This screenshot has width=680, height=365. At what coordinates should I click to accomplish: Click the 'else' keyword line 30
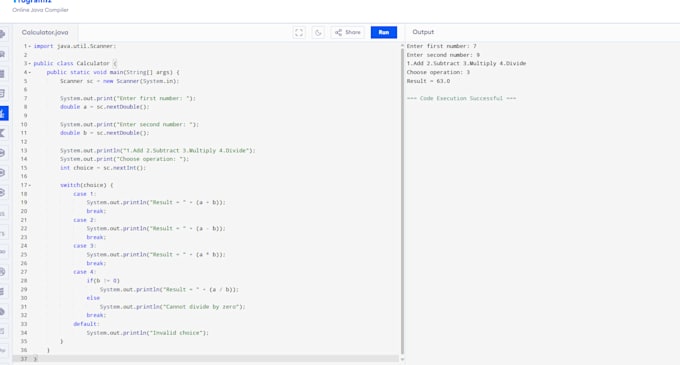pos(93,298)
